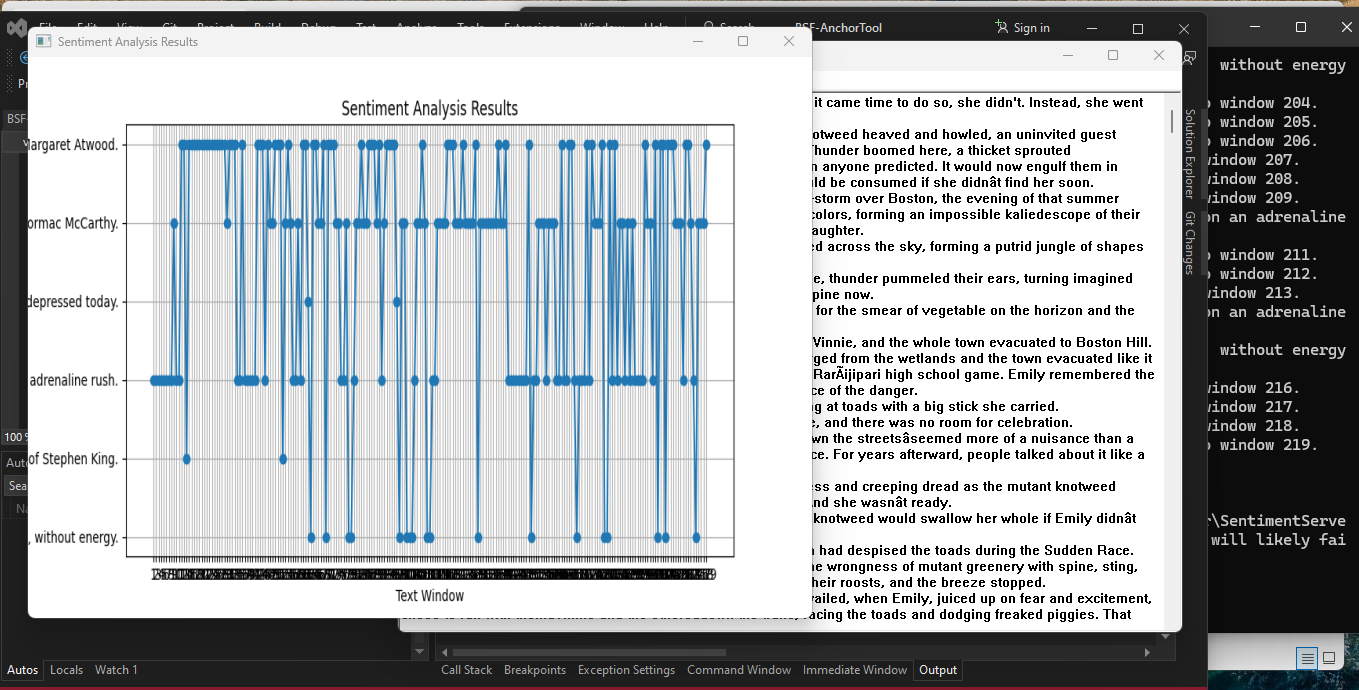
Task: Switch to the Command Window tab
Action: point(739,670)
